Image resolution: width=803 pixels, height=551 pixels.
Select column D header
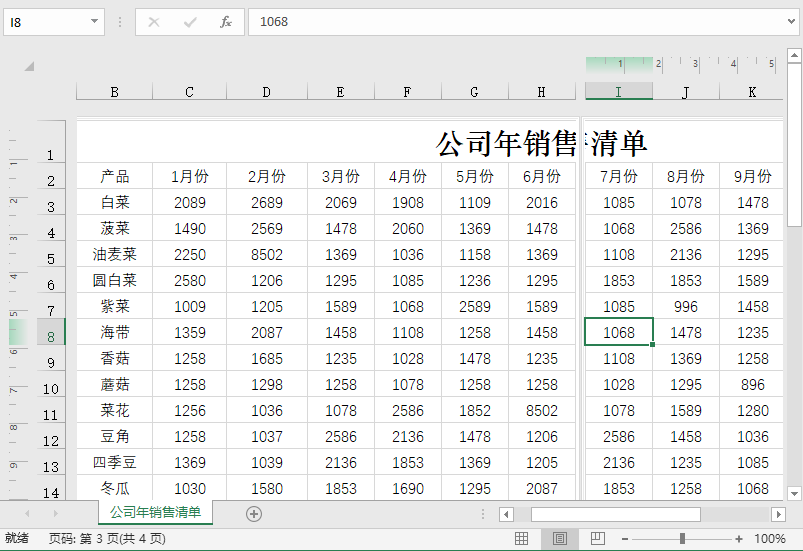coord(267,92)
